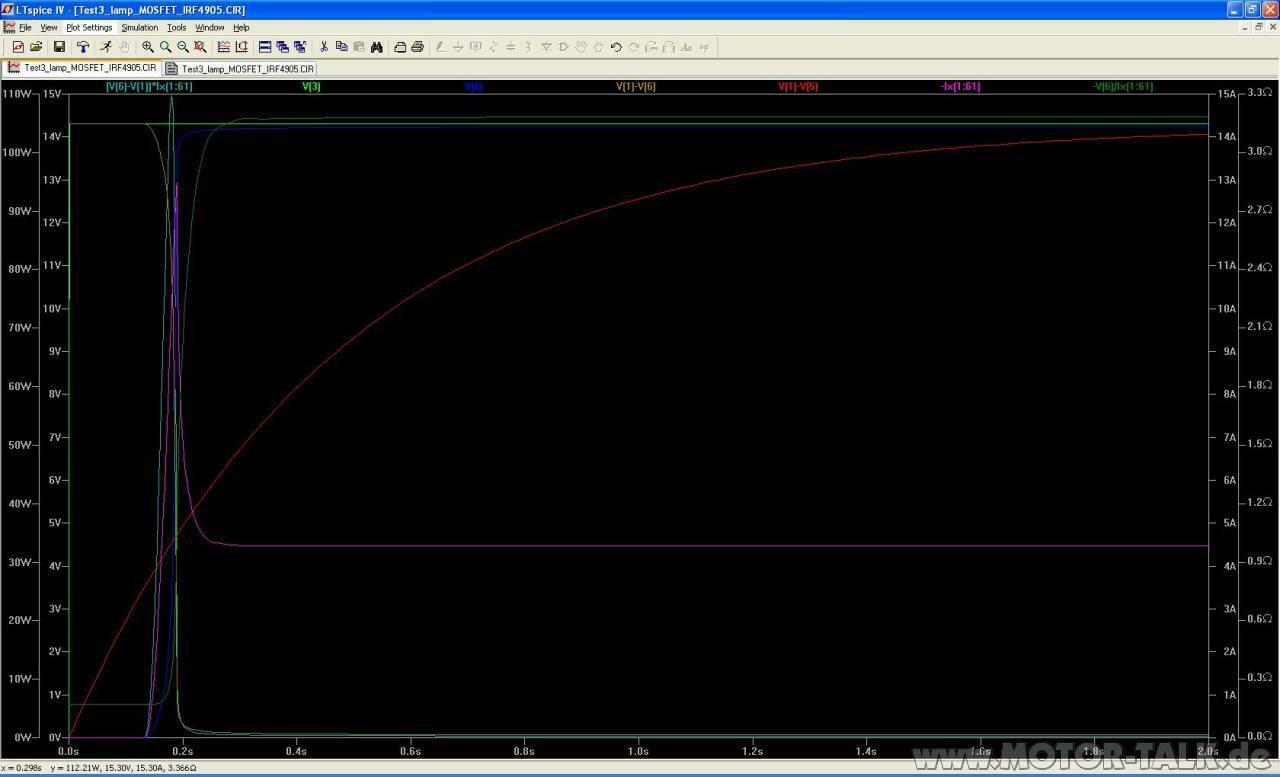Screen dimensions: 1280x777
Task: Open the Control Panel hammer icon
Action: coord(83,47)
